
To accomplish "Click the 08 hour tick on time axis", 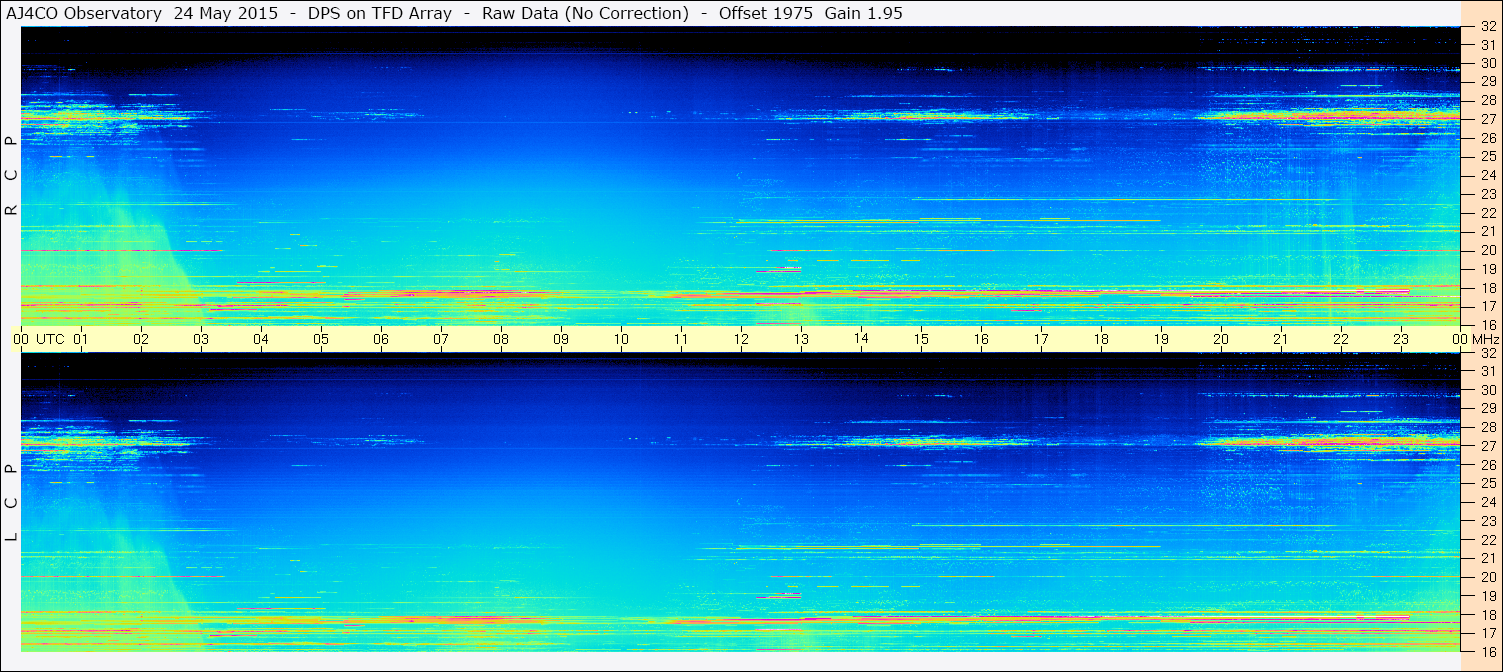I will [x=501, y=339].
